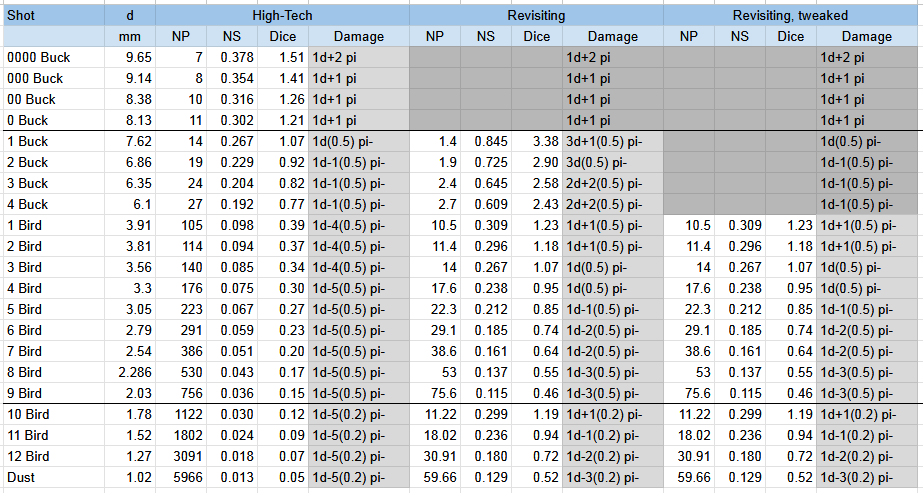Select the 'Shot' header cell
This screenshot has width=923, height=493.
tap(54, 15)
